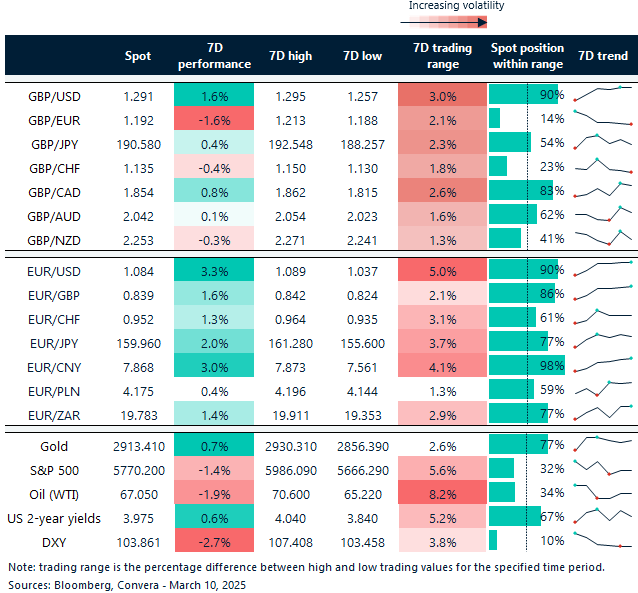This screenshot has height=593, width=638.
Task: Click GBP/NZD 7D trading range 1.3% cell
Action: (x=442, y=238)
